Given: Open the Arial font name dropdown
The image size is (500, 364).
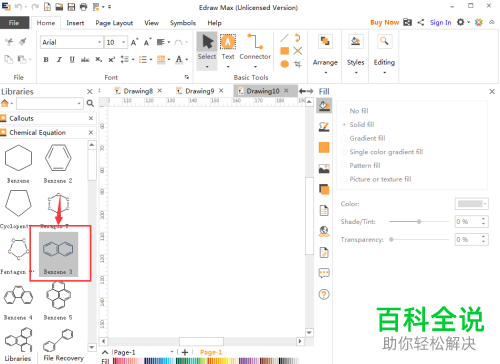Looking at the screenshot, I should click(99, 42).
